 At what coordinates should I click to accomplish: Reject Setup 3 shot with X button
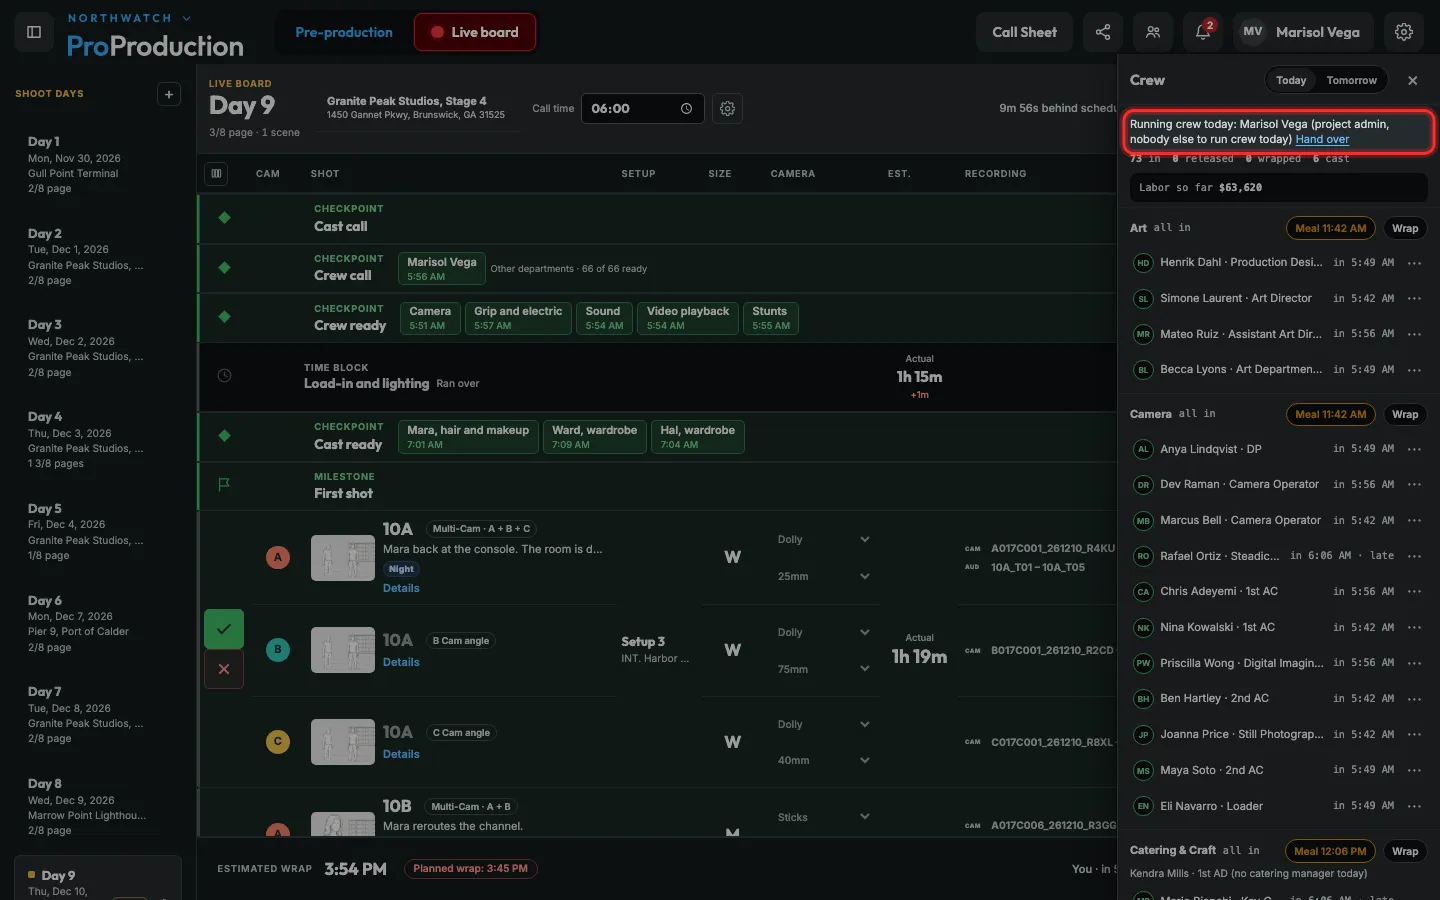(x=224, y=669)
